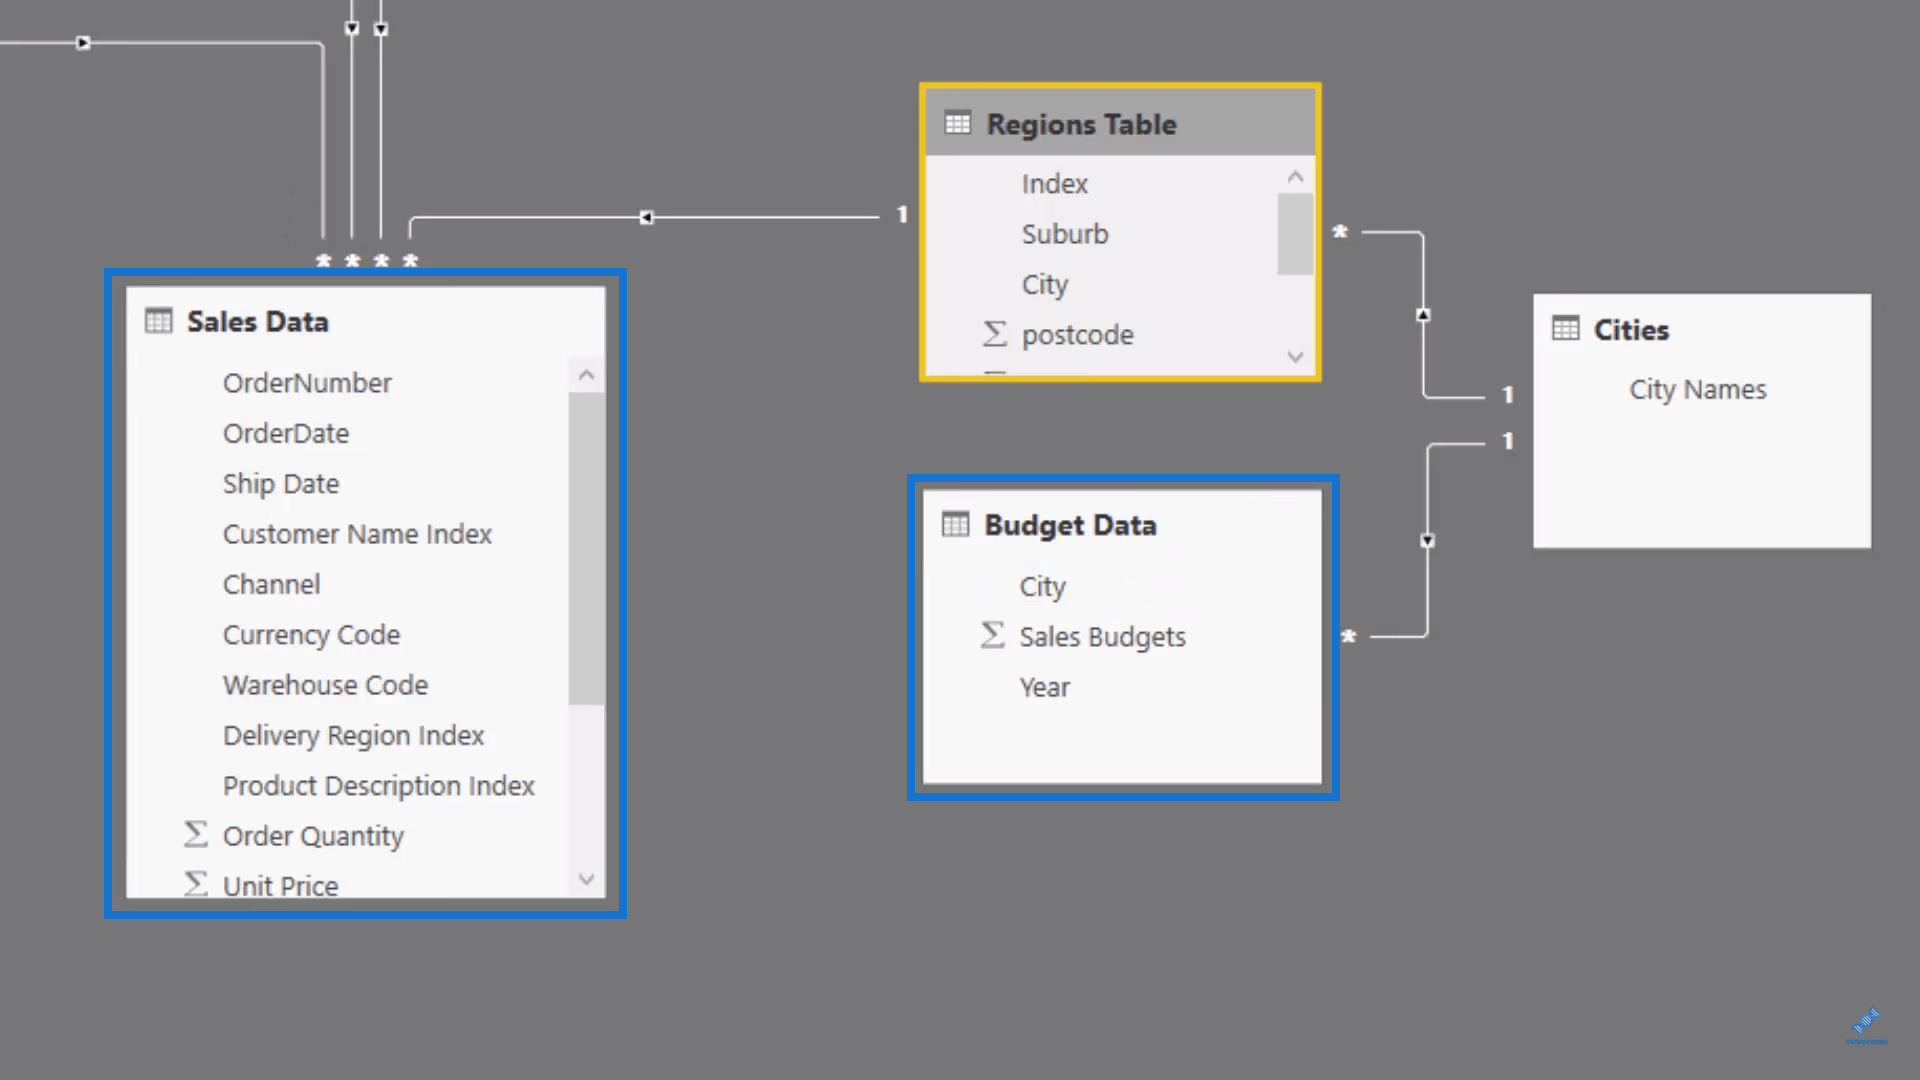
Task: Click the Regions Table icon
Action: click(957, 123)
